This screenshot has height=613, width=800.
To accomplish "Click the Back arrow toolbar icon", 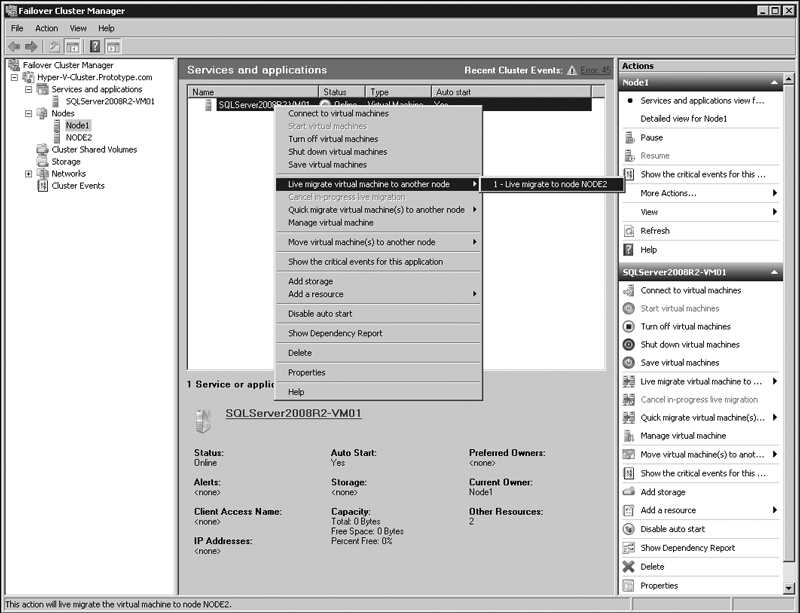I will tap(14, 47).
